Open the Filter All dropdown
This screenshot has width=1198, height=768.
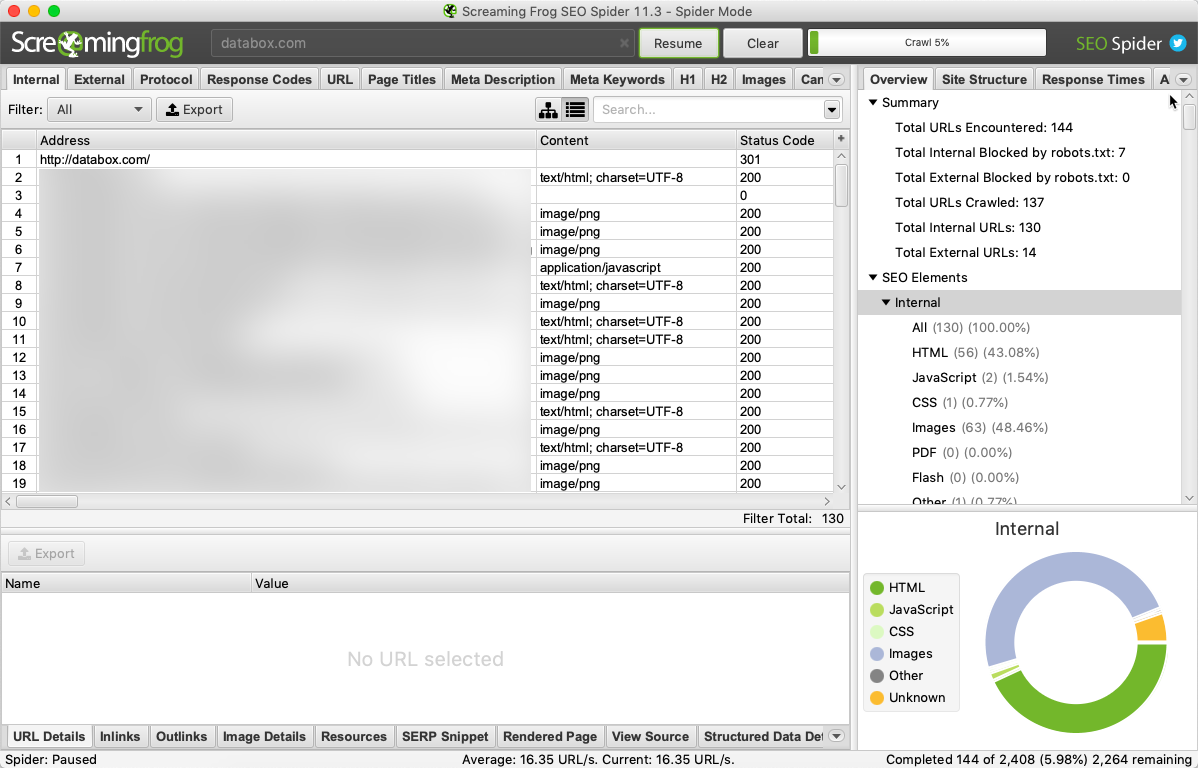coord(99,110)
